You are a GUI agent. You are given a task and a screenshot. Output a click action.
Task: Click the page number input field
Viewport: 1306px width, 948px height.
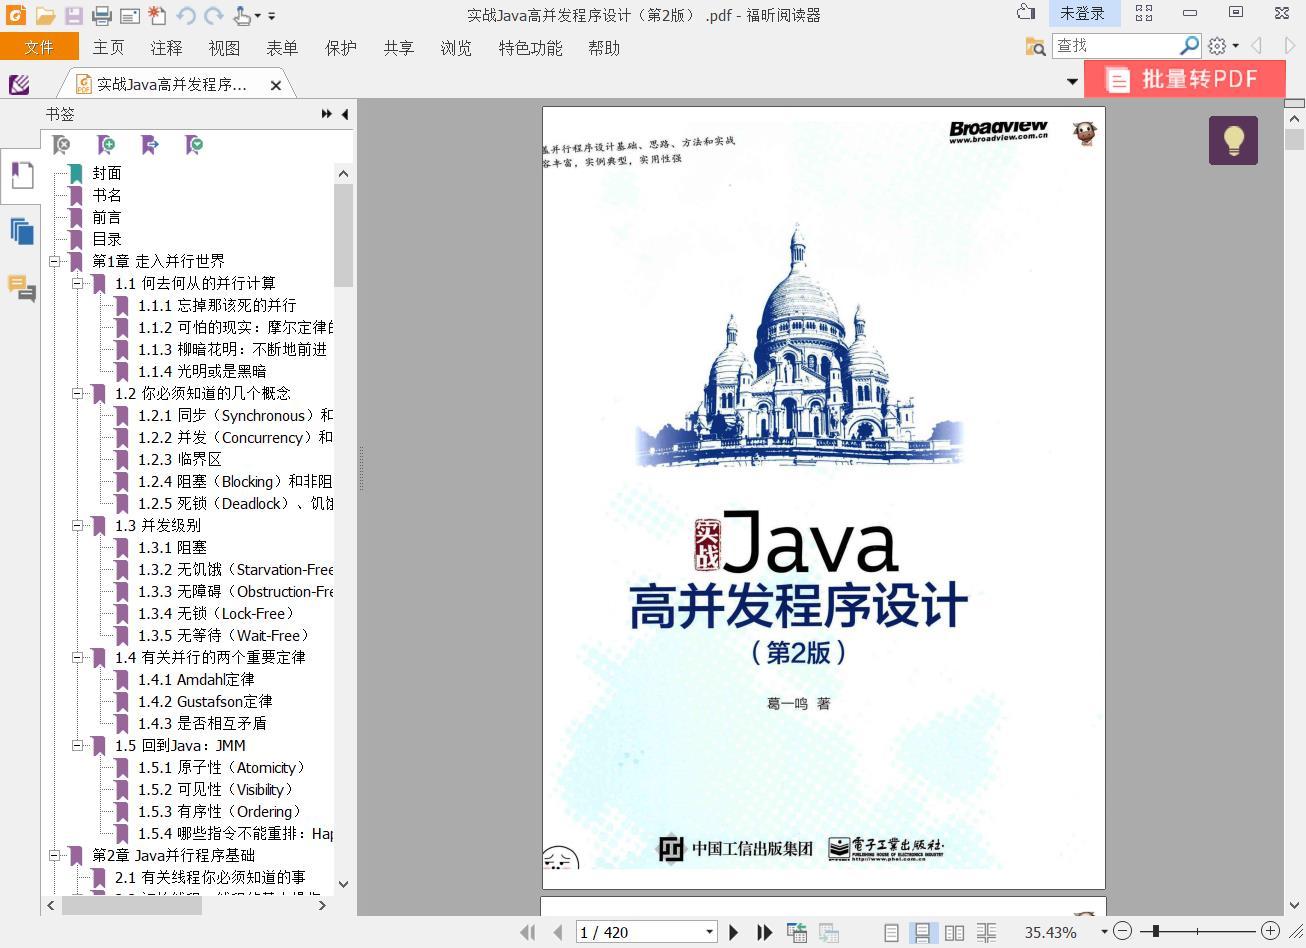[639, 932]
